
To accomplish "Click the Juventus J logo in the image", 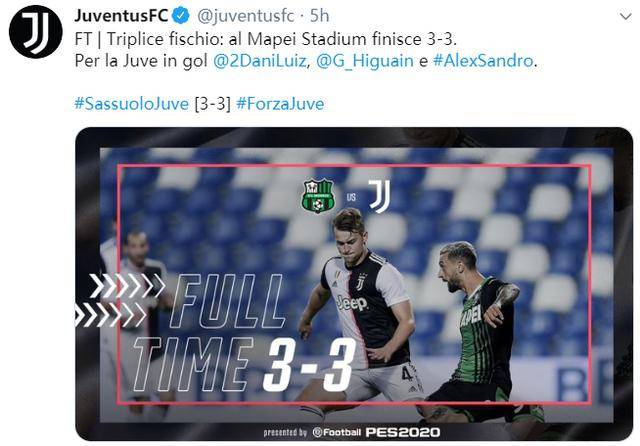I will click(x=380, y=196).
